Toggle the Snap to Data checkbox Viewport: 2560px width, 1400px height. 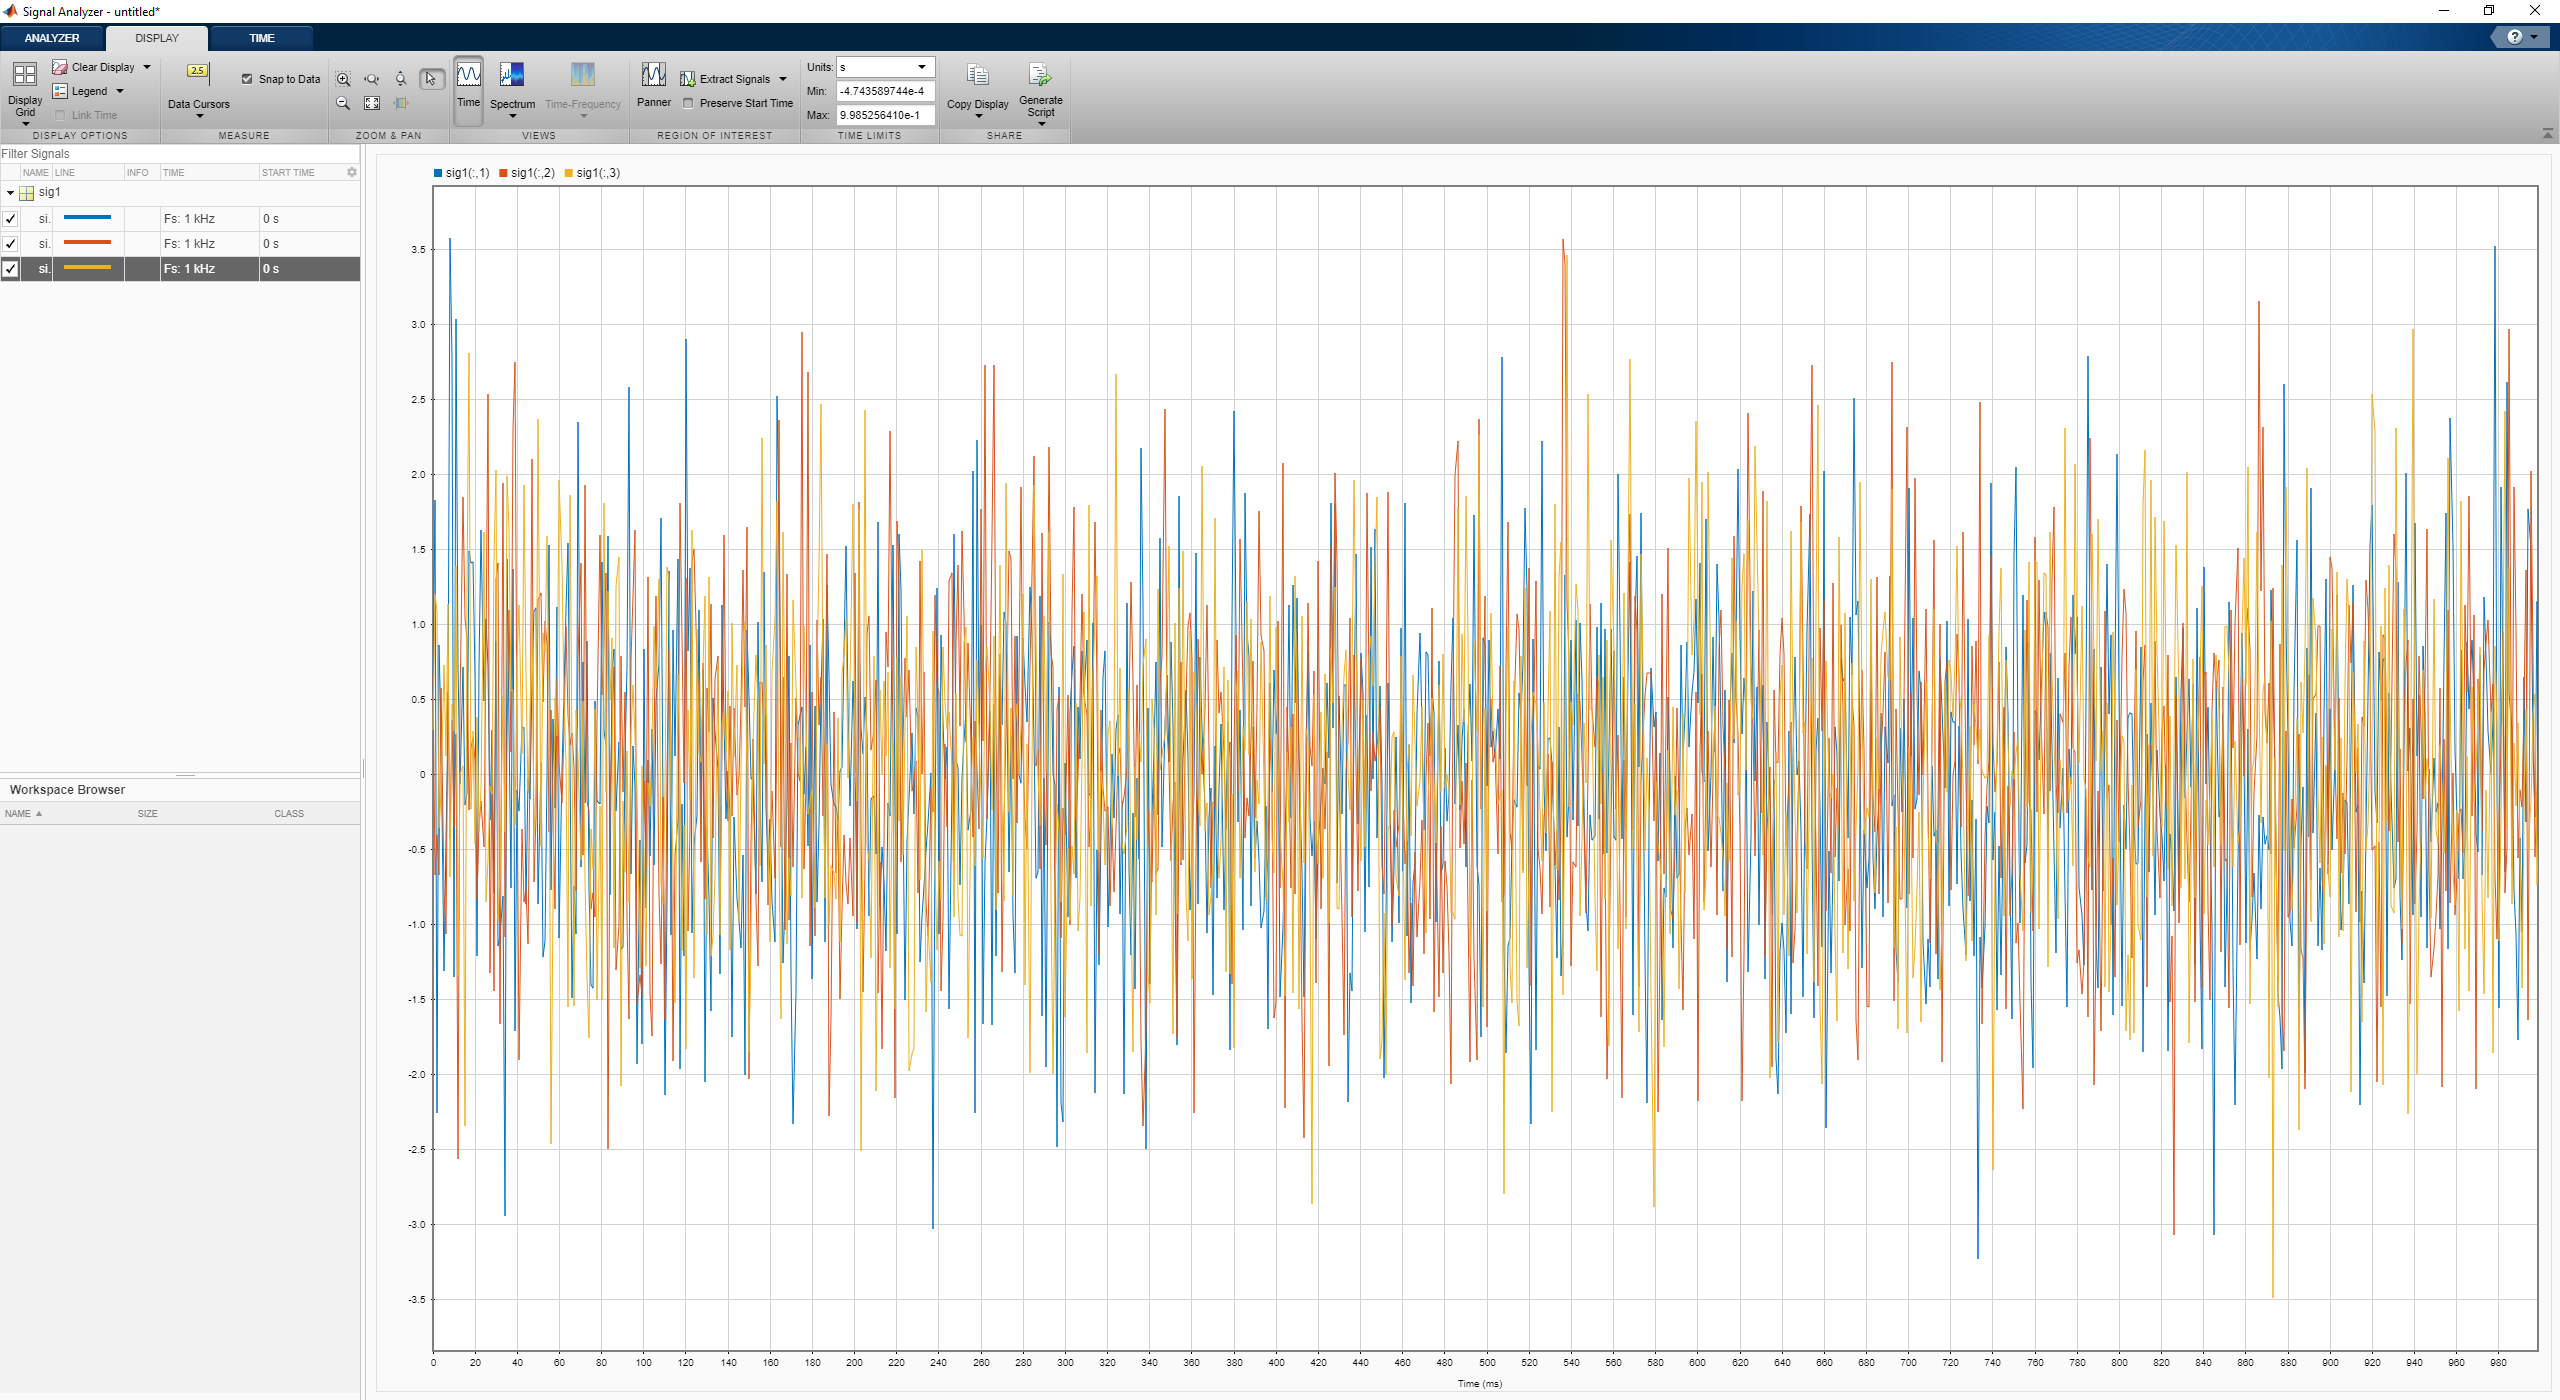pyautogui.click(x=247, y=79)
